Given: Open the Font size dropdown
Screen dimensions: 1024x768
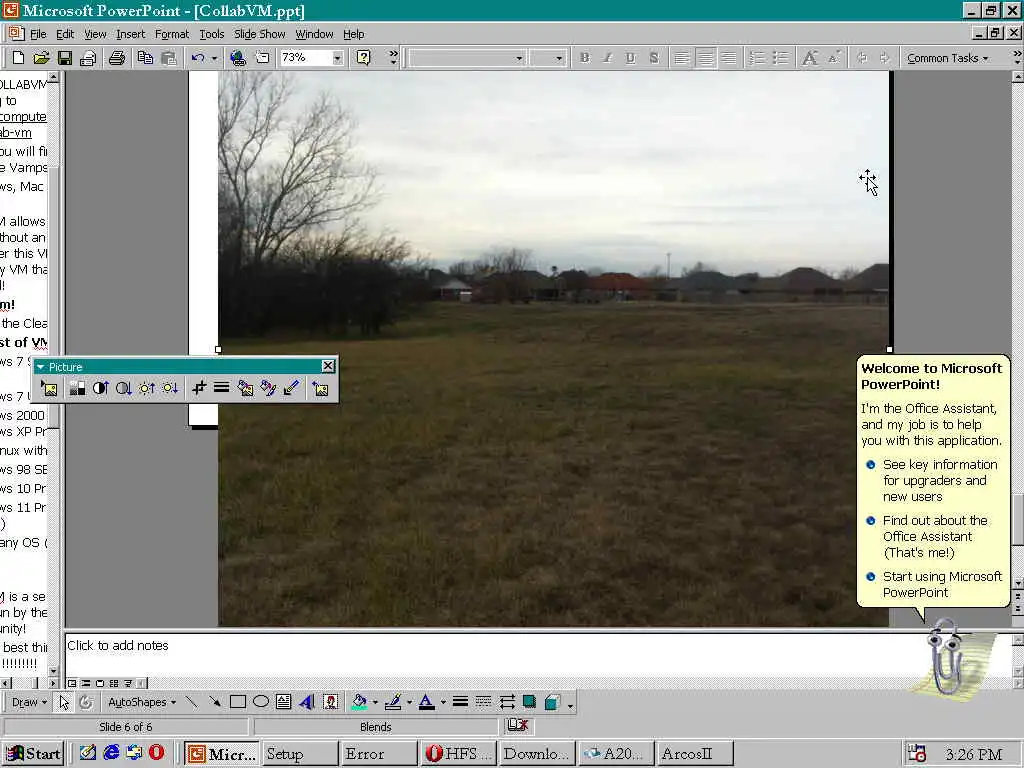Looking at the screenshot, I should (x=558, y=58).
